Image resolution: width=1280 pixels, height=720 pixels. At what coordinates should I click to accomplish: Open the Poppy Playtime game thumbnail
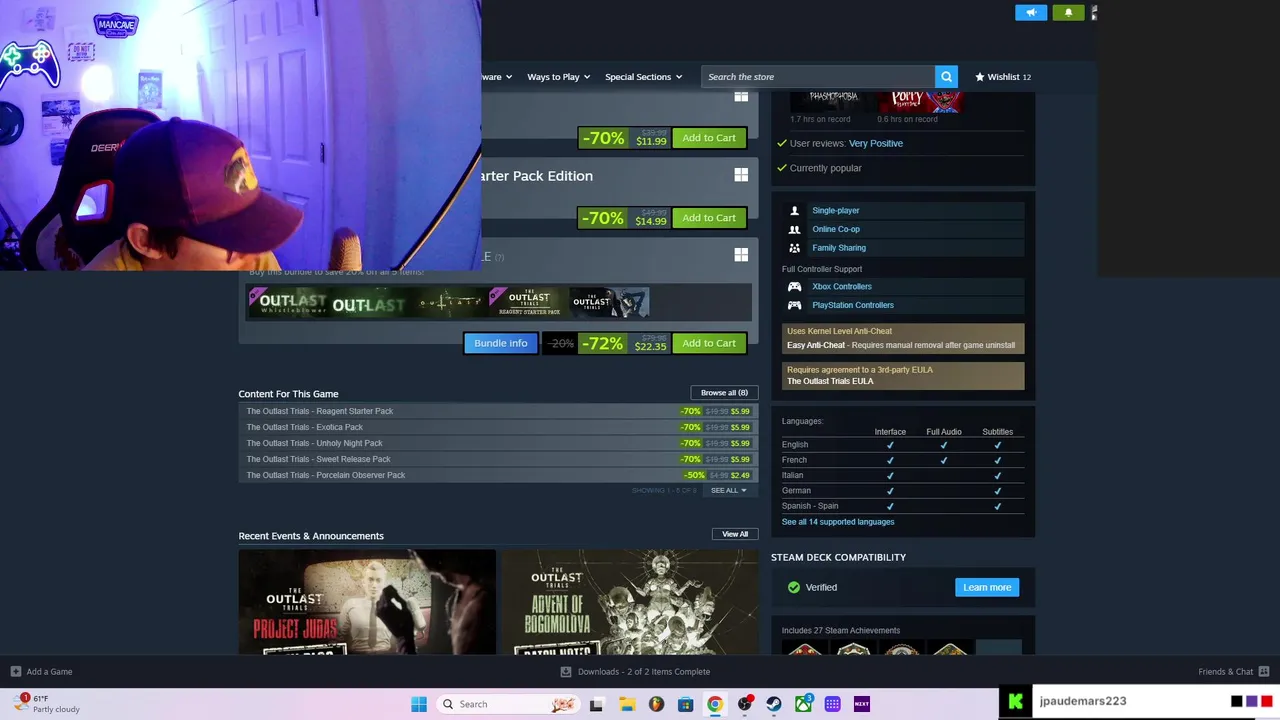[921, 101]
